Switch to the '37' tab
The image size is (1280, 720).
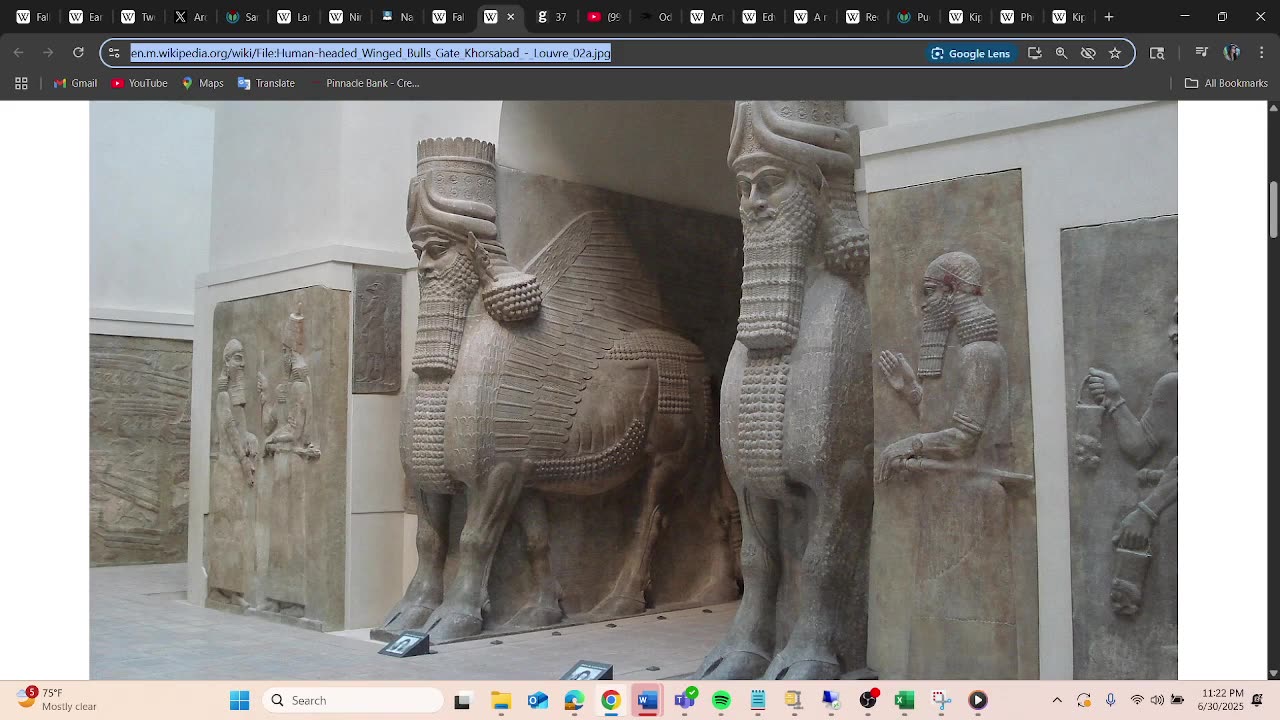pyautogui.click(x=552, y=17)
